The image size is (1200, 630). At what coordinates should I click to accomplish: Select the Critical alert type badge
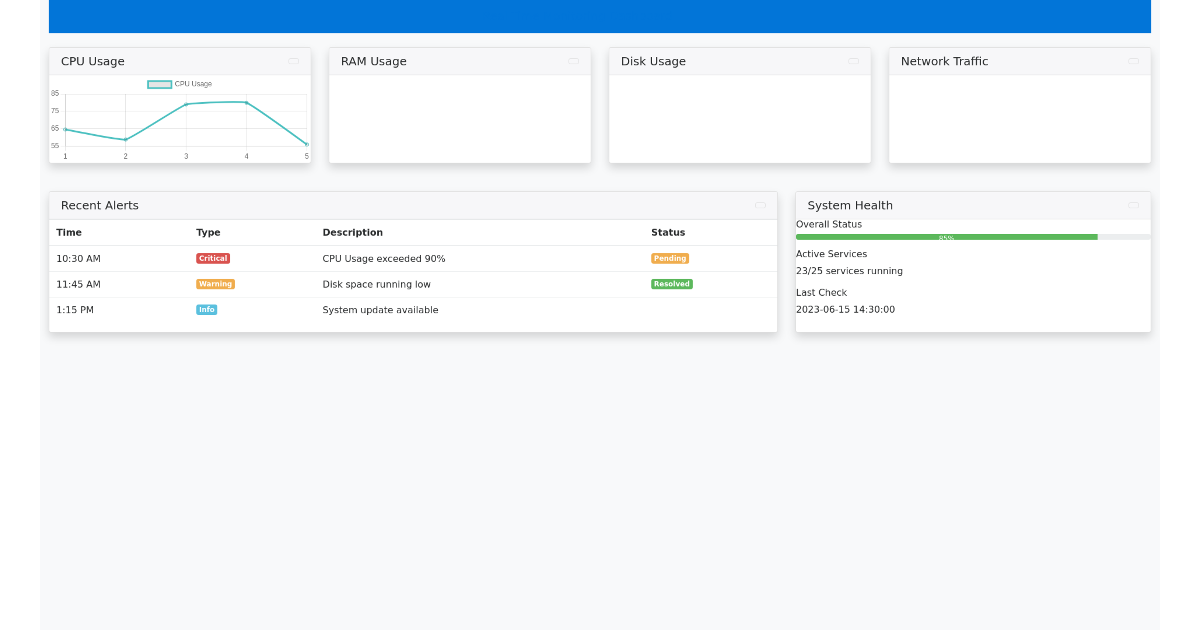[212, 258]
